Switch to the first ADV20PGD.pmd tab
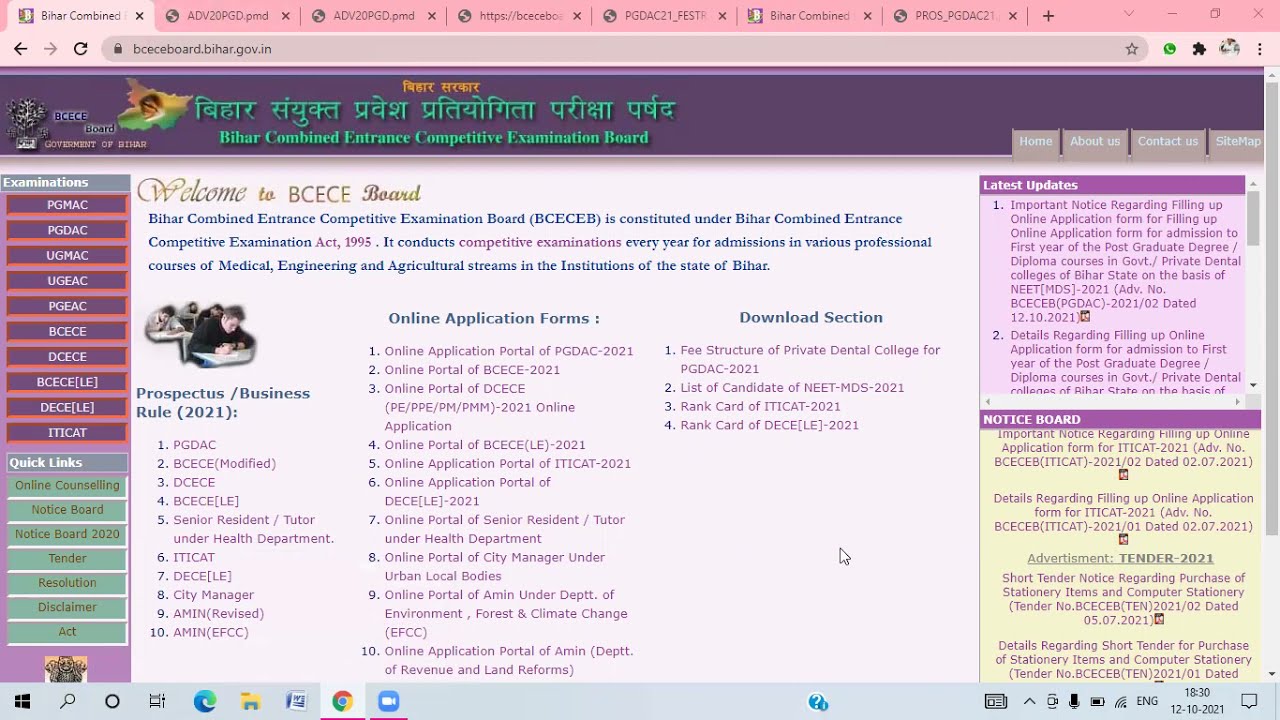Screen dimensions: 1280x720 pyautogui.click(x=228, y=16)
